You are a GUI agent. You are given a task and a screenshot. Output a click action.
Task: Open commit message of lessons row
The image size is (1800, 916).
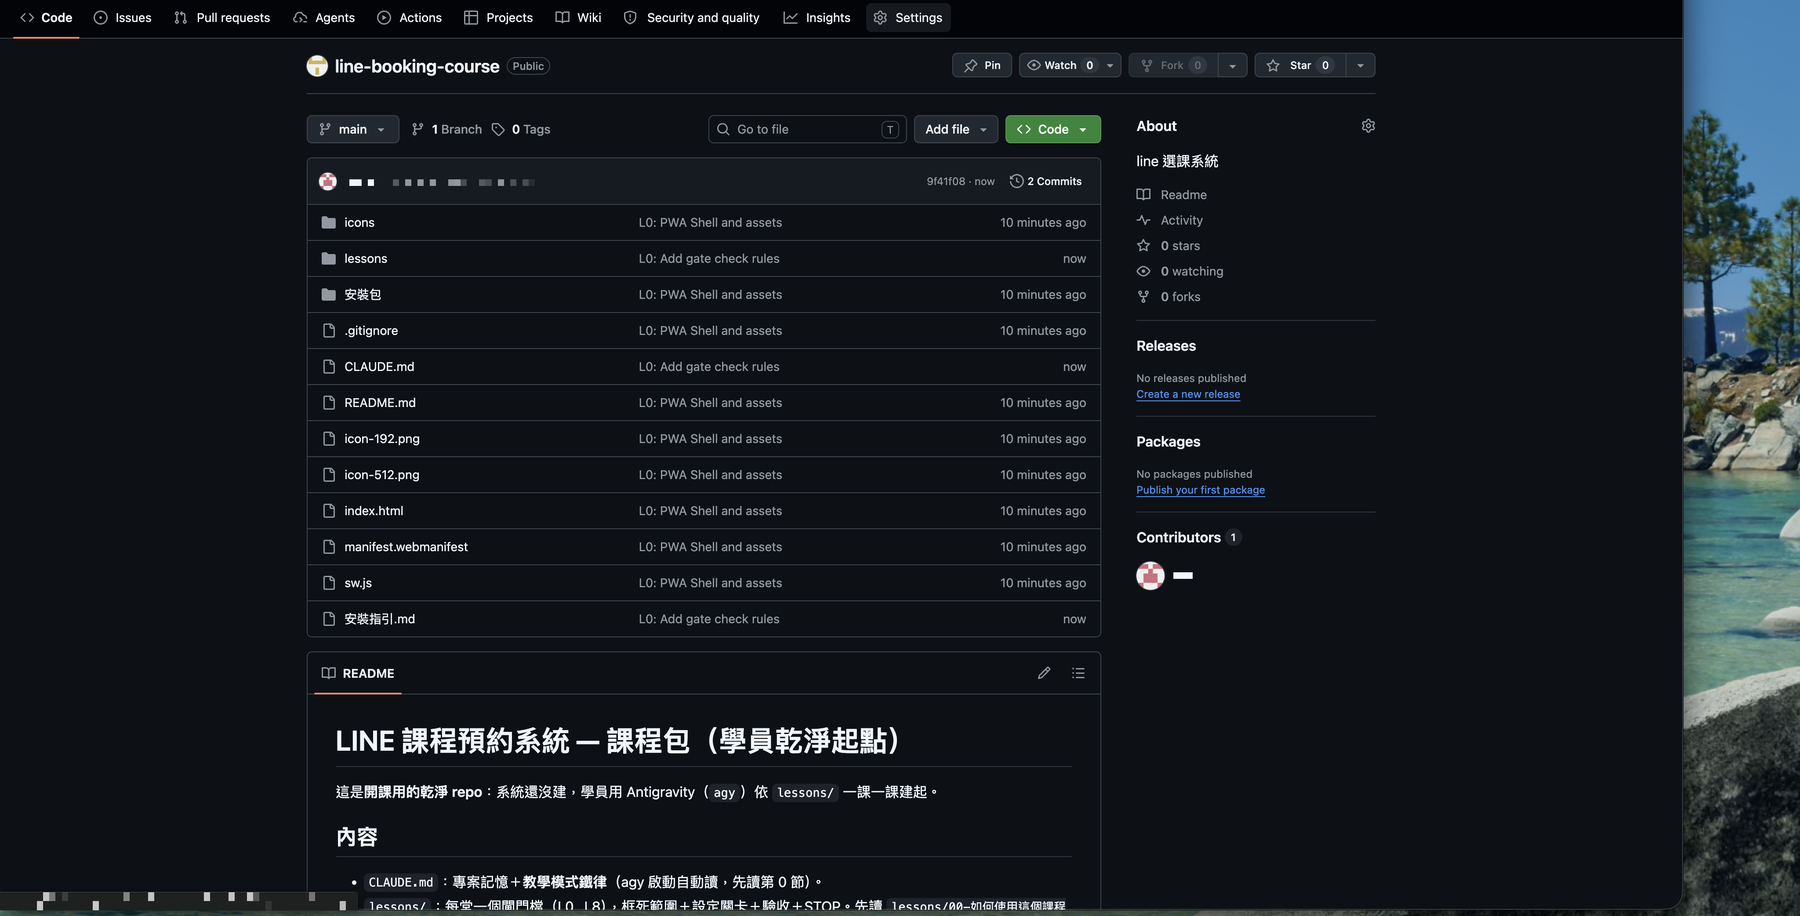click(x=709, y=259)
